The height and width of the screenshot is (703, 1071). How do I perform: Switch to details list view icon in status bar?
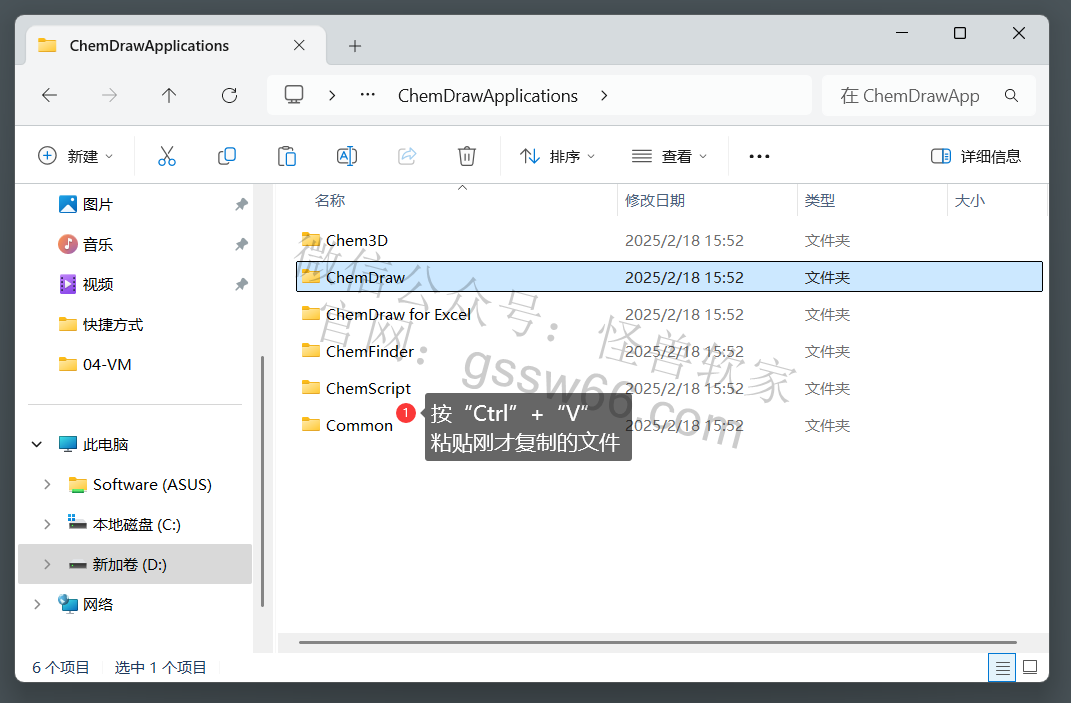pos(1002,667)
